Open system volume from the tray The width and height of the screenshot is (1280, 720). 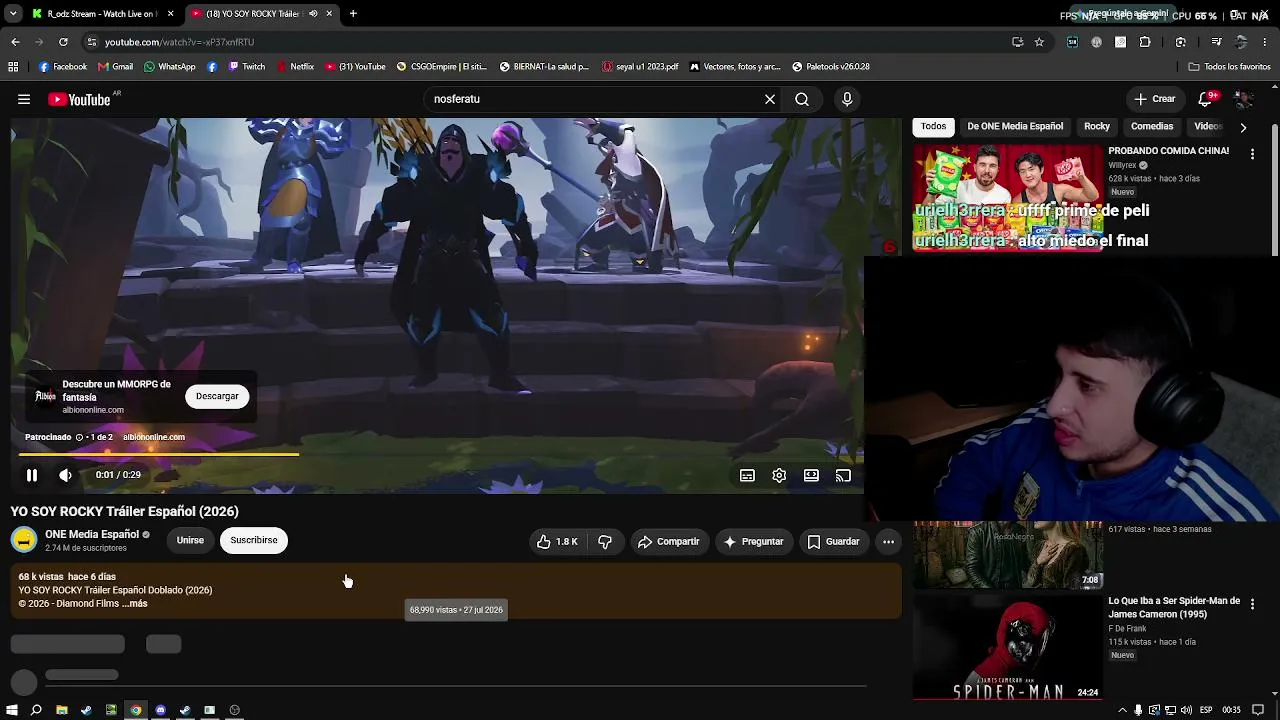coord(1188,710)
